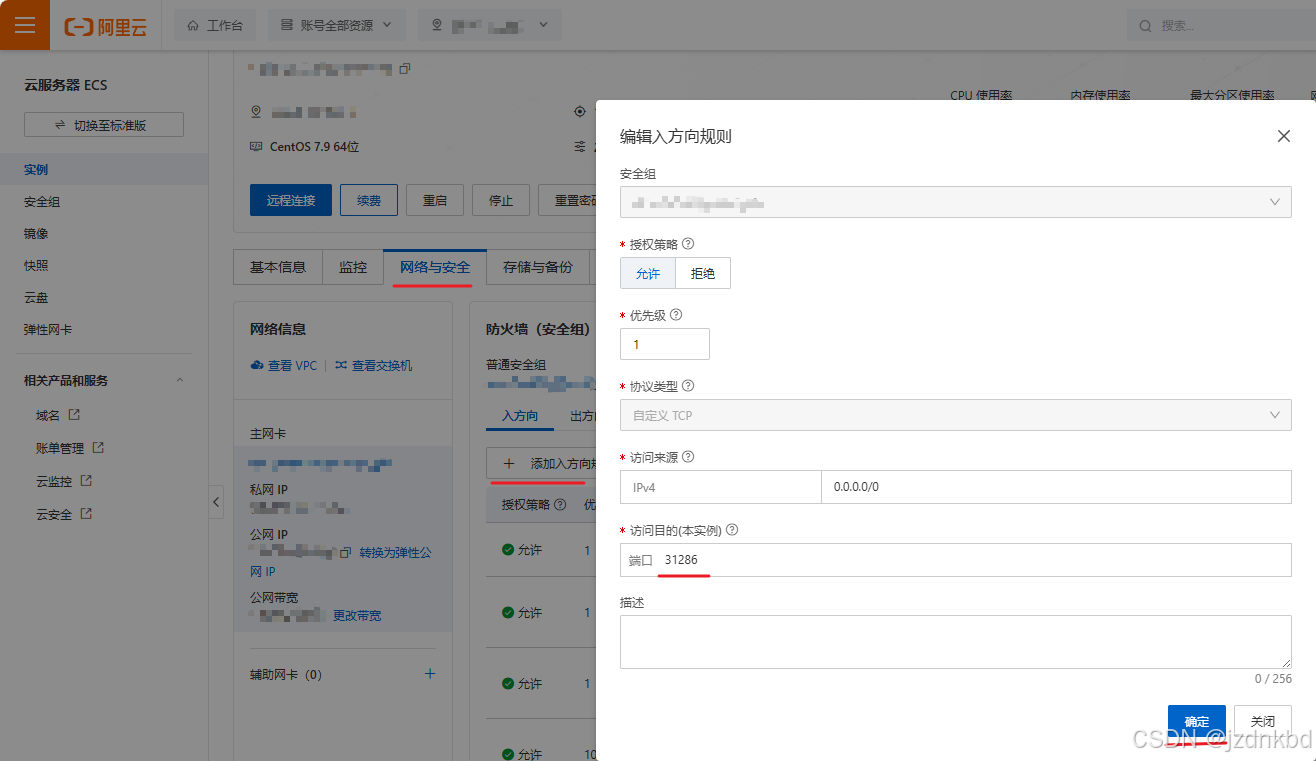This screenshot has width=1316, height=761.
Task: Expand the 账号全部资源 dropdown
Action: (x=336, y=25)
